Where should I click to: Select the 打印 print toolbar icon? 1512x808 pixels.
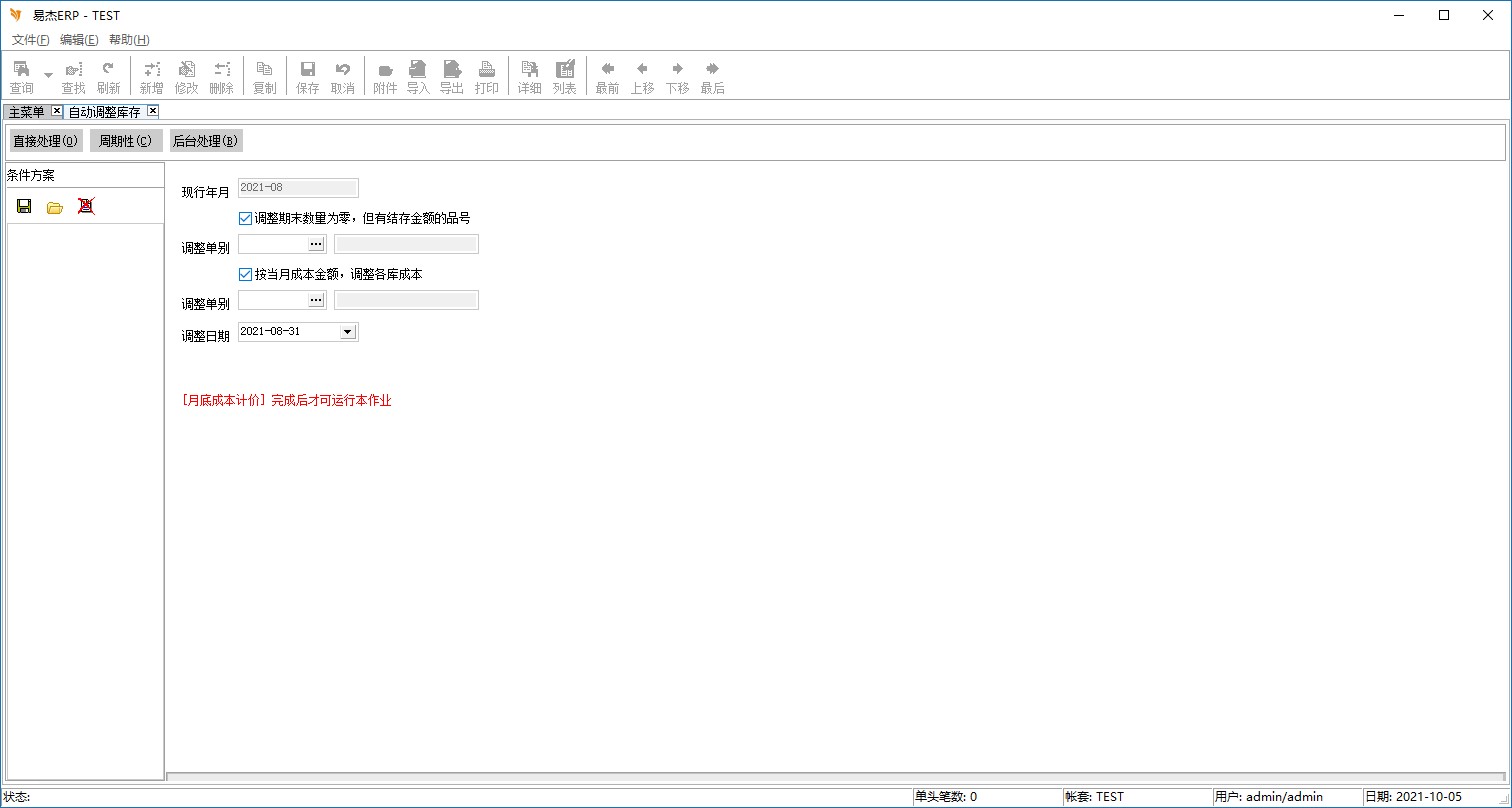[x=487, y=77]
